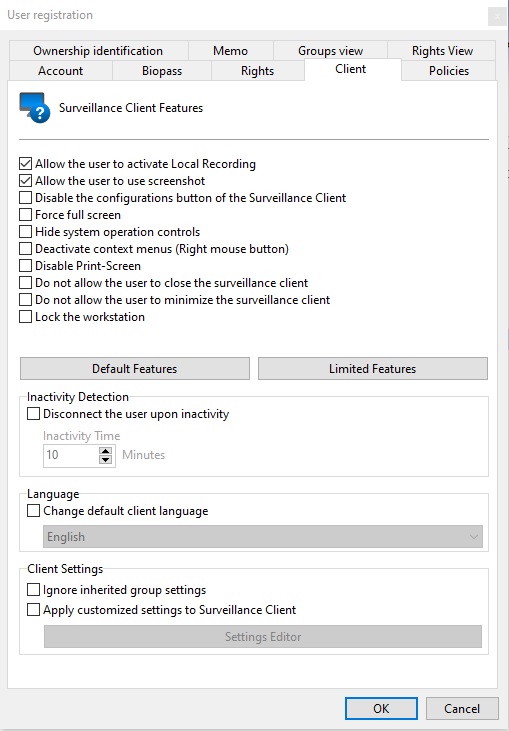Check Ignore inherited group settings
This screenshot has height=731, width=509.
33,590
